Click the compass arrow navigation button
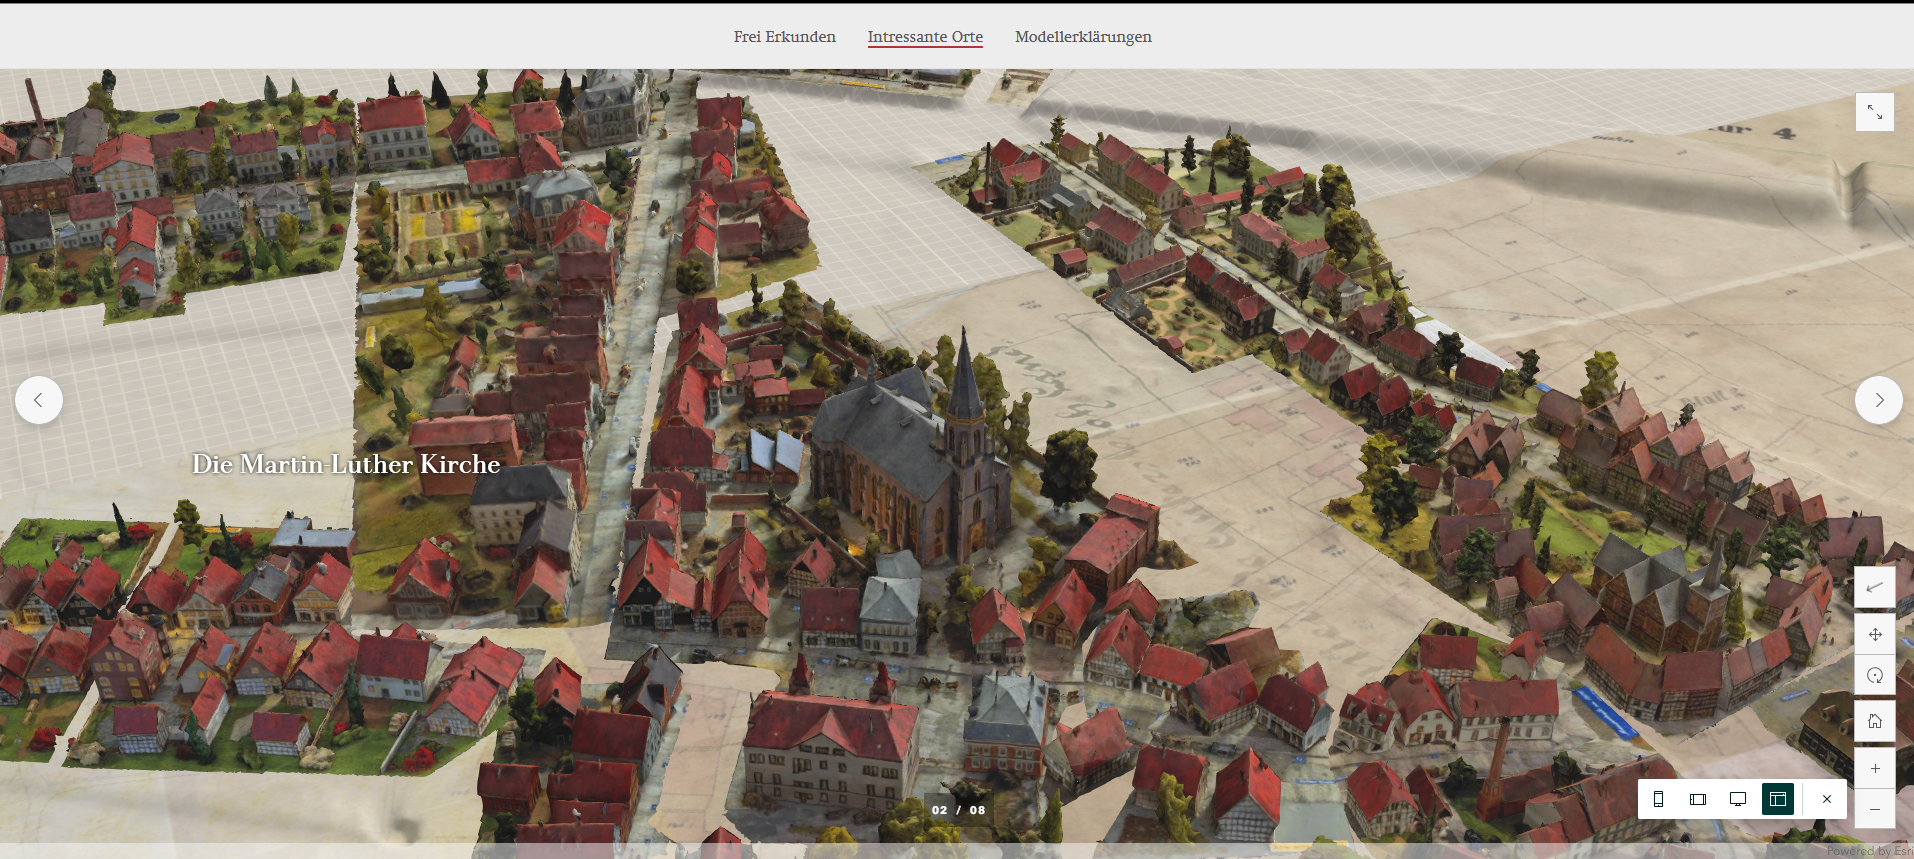 coord(1874,587)
